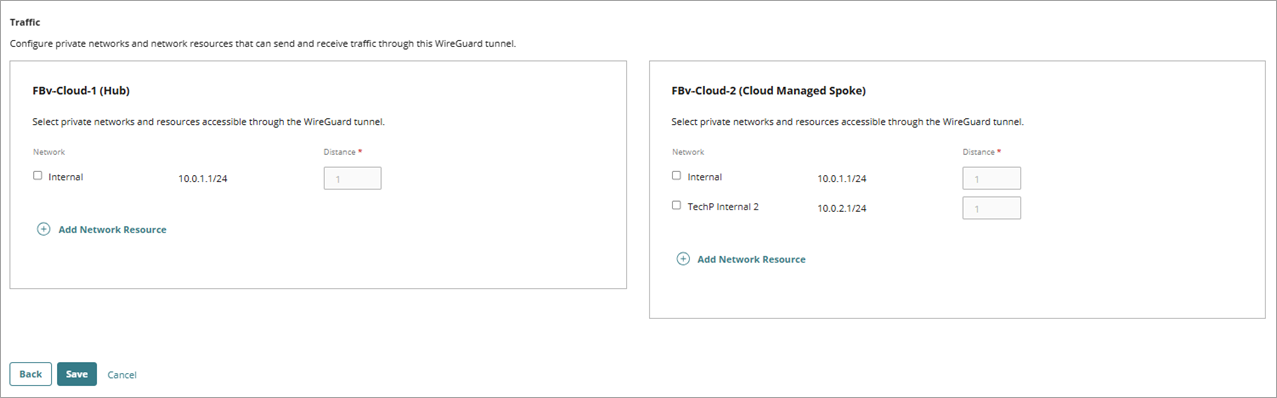Focus Distance field for TechP Internal 2
This screenshot has width=1277, height=398.
tap(991, 208)
